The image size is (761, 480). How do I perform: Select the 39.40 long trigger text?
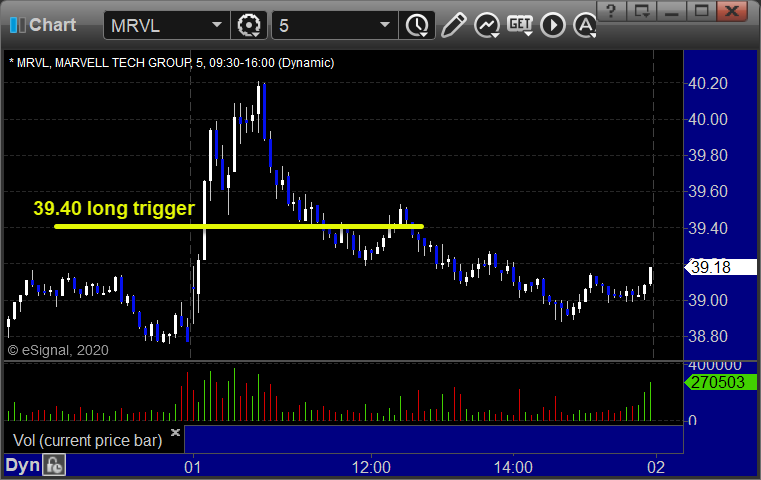click(114, 208)
